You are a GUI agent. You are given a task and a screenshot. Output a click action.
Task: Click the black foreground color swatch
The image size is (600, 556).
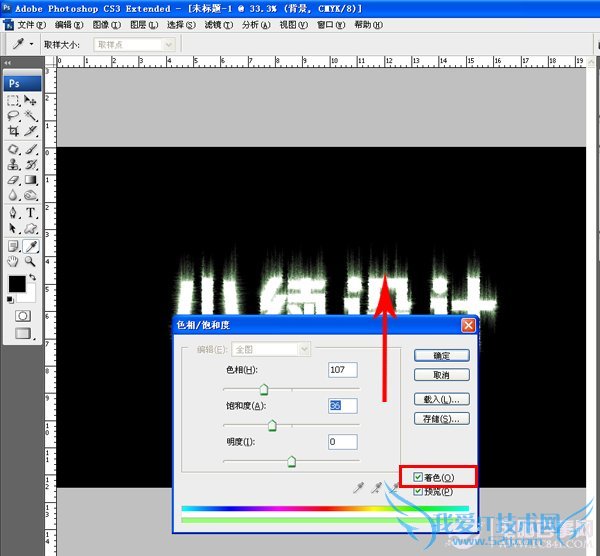[16, 284]
